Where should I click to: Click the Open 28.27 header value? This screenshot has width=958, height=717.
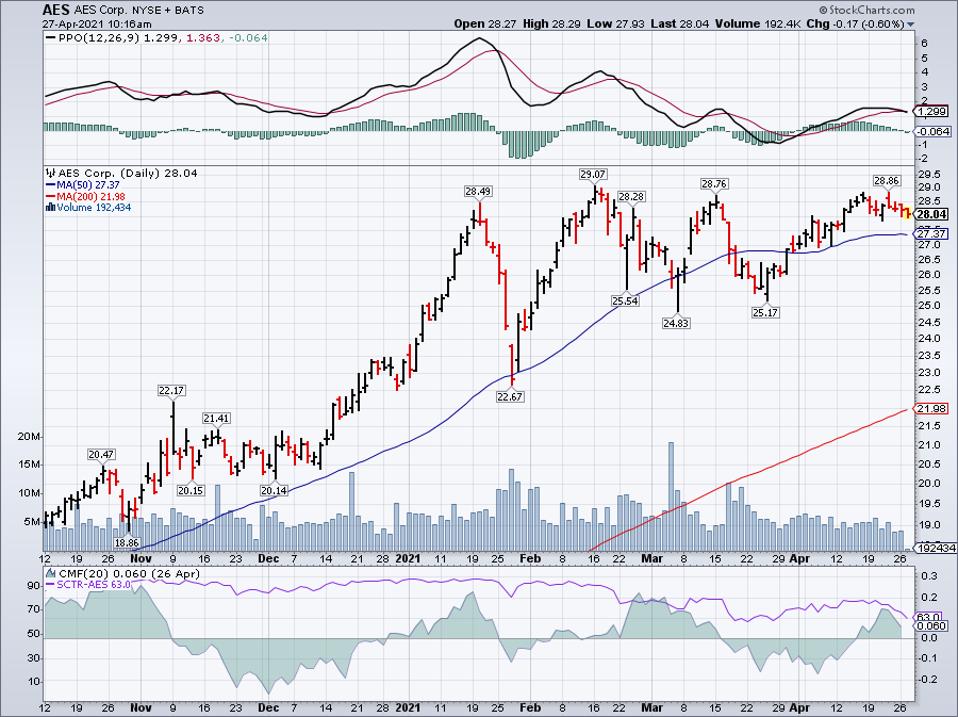(x=486, y=24)
